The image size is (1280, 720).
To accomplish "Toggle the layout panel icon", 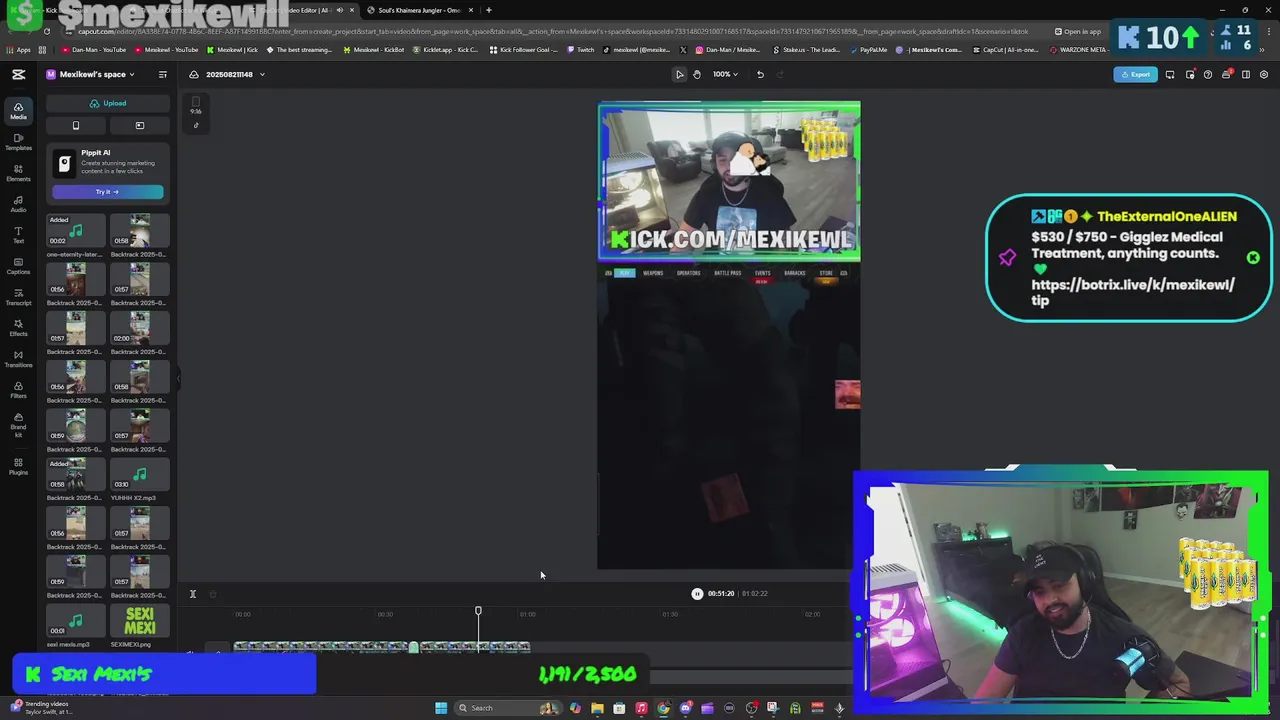I will coord(1245,74).
